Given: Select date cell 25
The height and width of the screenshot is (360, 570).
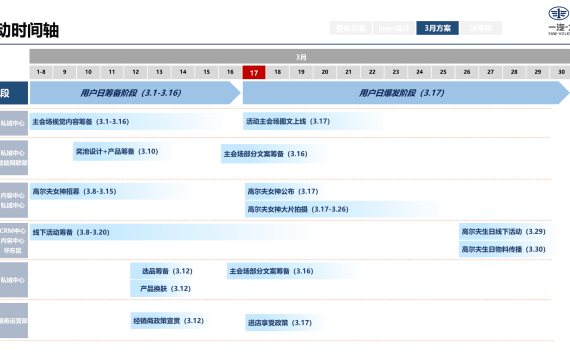Looking at the screenshot, I should click(x=443, y=72).
